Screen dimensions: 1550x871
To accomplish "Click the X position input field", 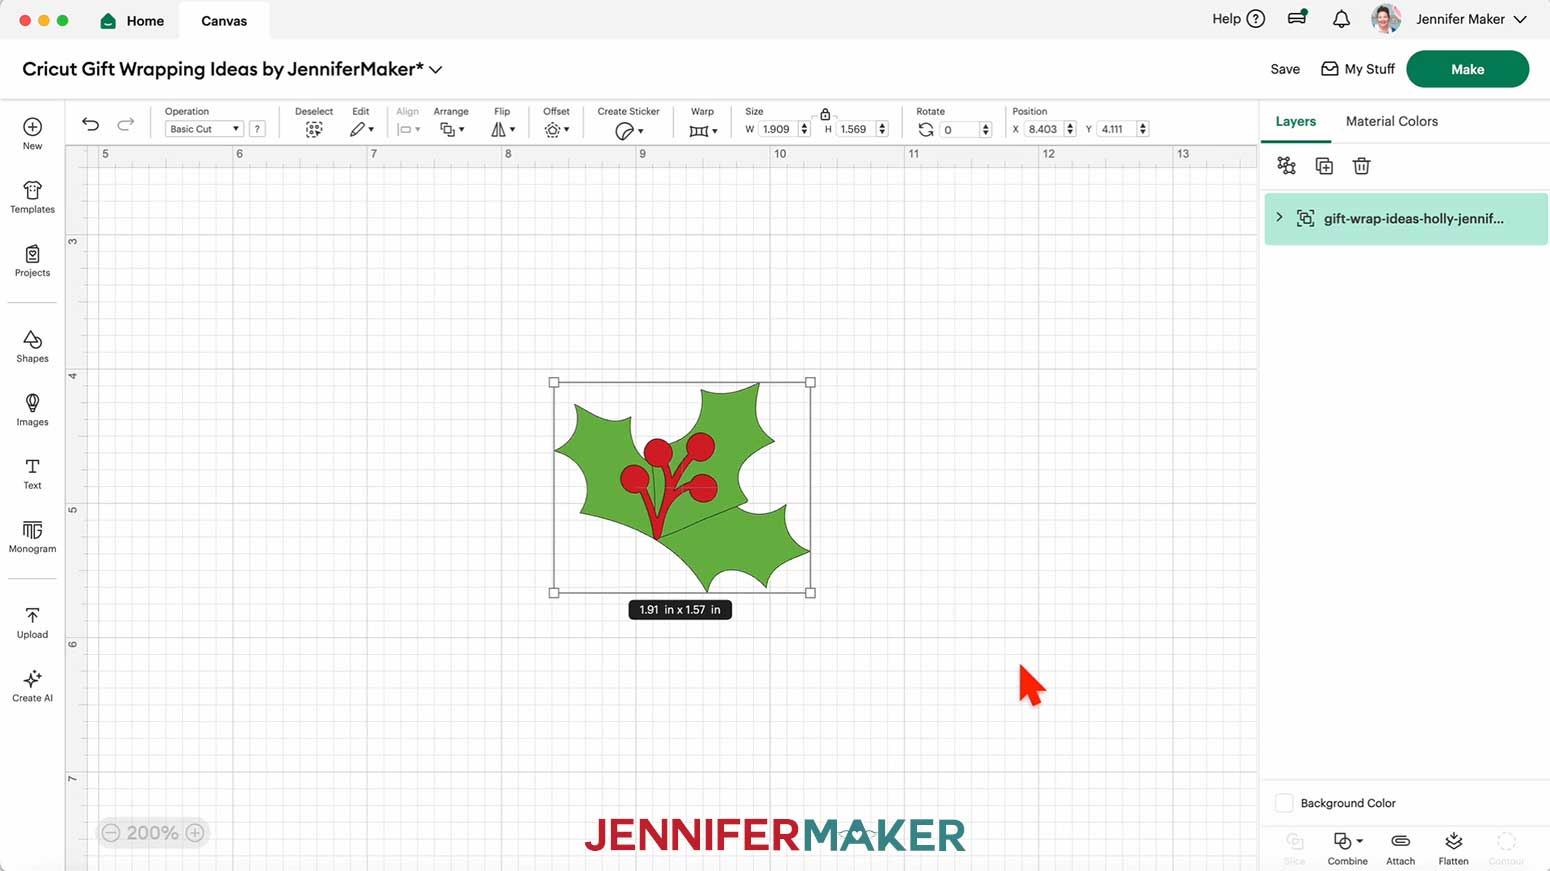I will [x=1044, y=129].
